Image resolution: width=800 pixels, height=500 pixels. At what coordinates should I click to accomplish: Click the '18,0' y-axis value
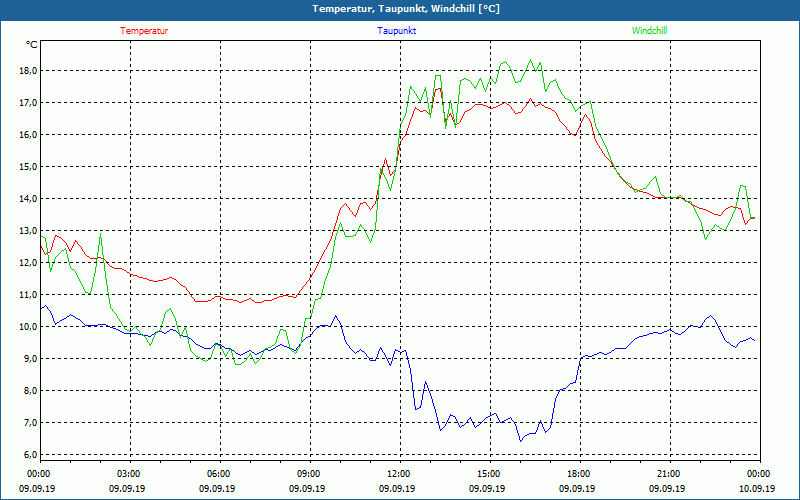point(29,70)
